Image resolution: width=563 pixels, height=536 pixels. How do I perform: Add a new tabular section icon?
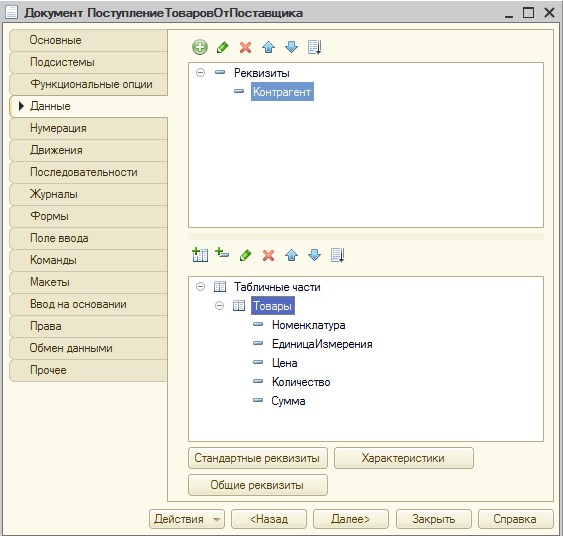pyautogui.click(x=200, y=255)
